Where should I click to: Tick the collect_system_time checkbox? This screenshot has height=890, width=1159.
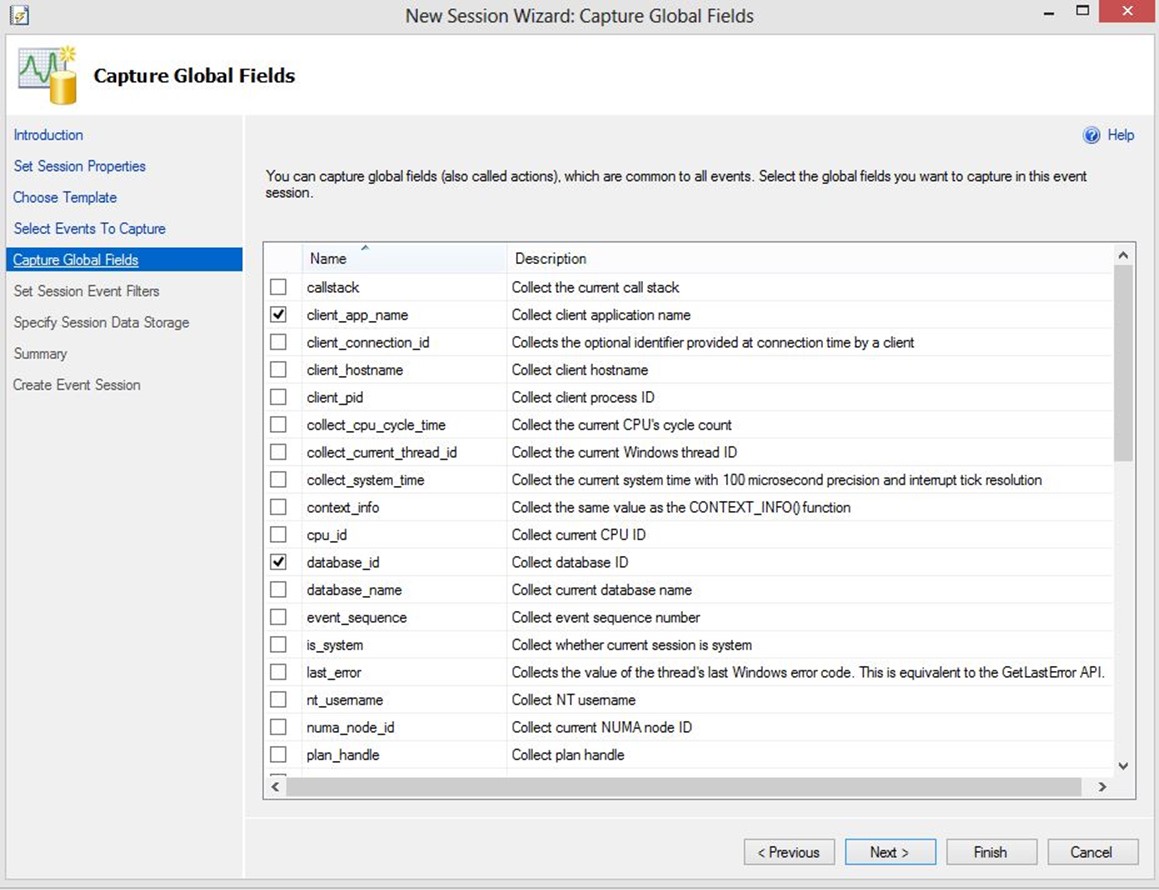pos(278,480)
